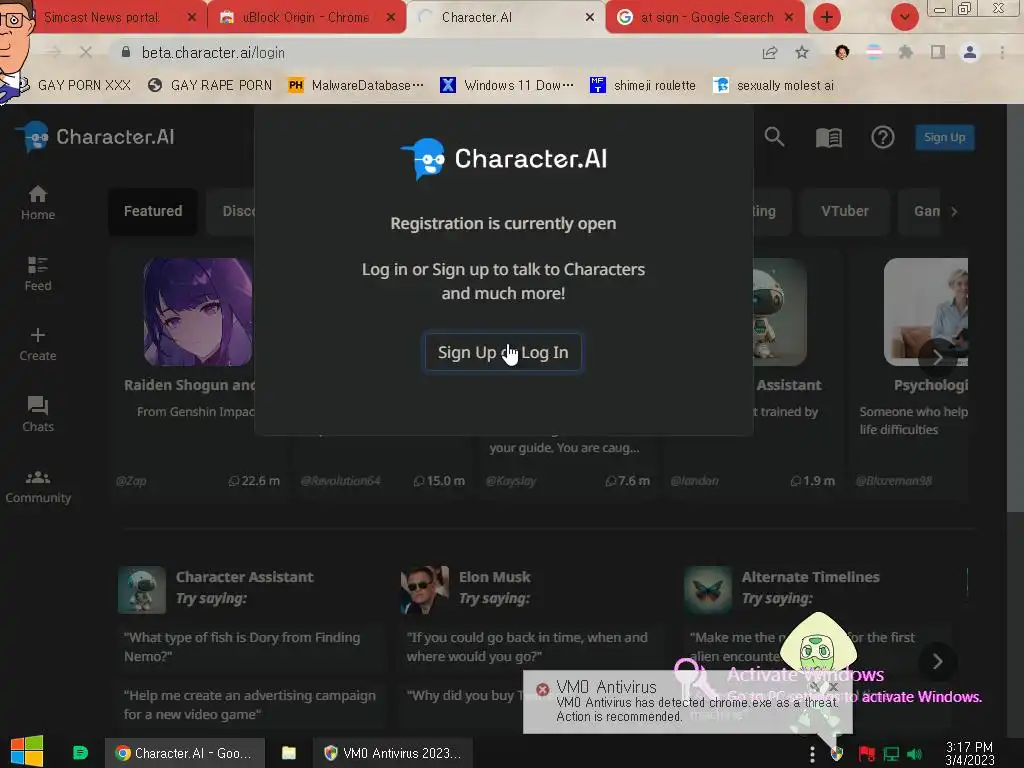Image resolution: width=1024 pixels, height=768 pixels.
Task: Advance the Try saying suggestions with the right arrow
Action: [x=938, y=662]
